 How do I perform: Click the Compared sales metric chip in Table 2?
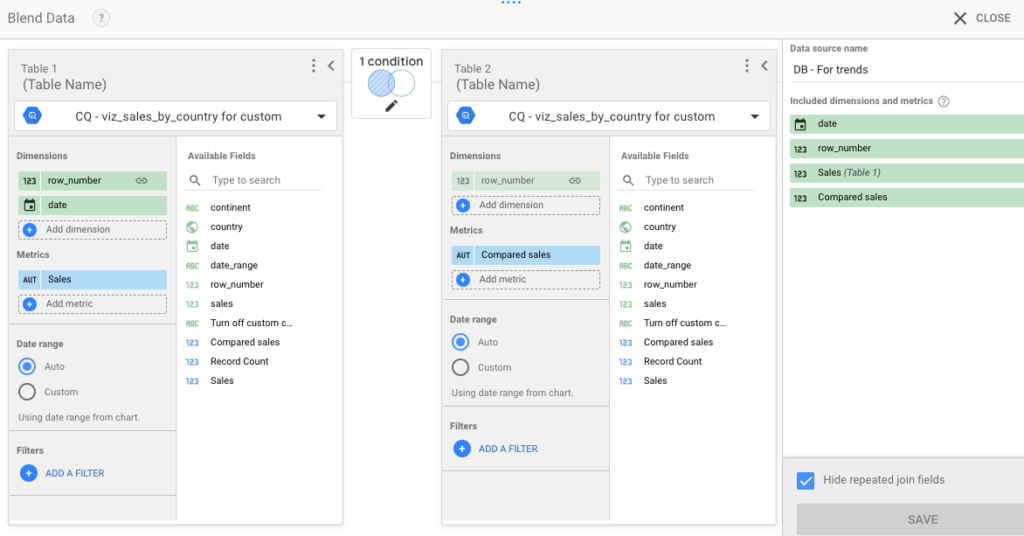coord(526,255)
